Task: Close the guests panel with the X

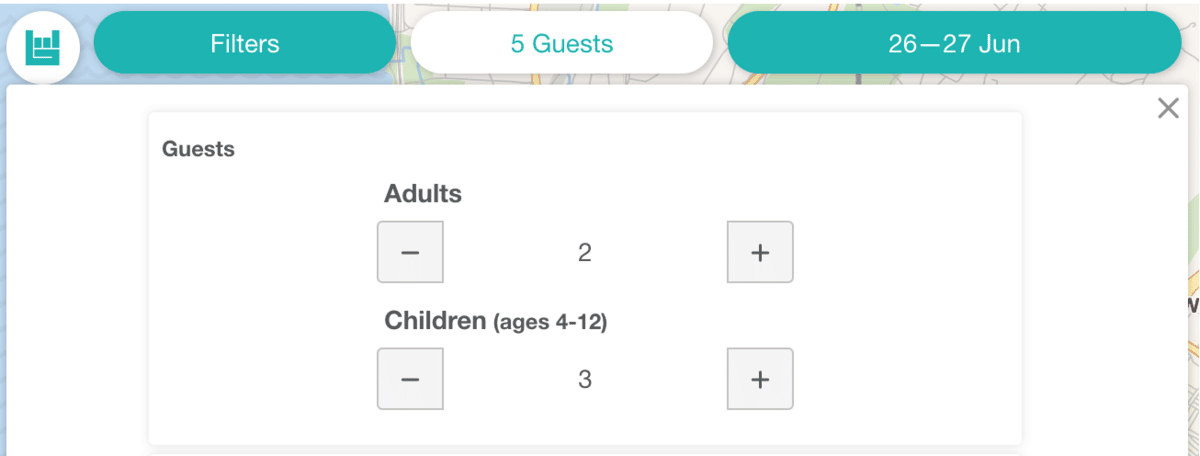Action: click(1168, 109)
